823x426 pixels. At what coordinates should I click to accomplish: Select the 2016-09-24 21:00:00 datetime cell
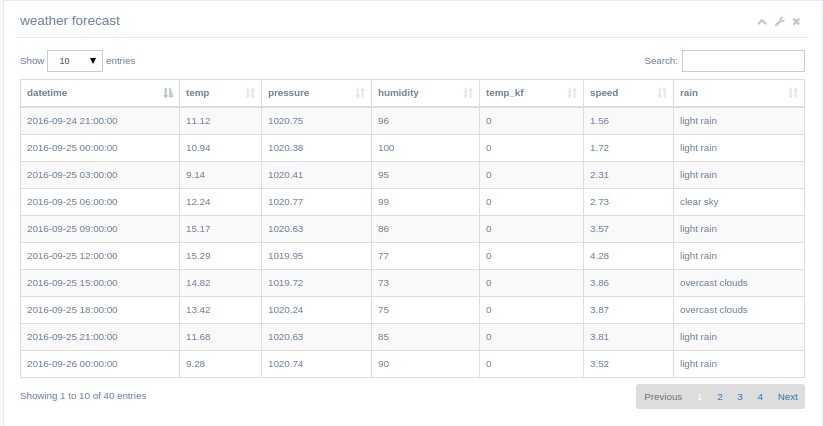coord(100,121)
